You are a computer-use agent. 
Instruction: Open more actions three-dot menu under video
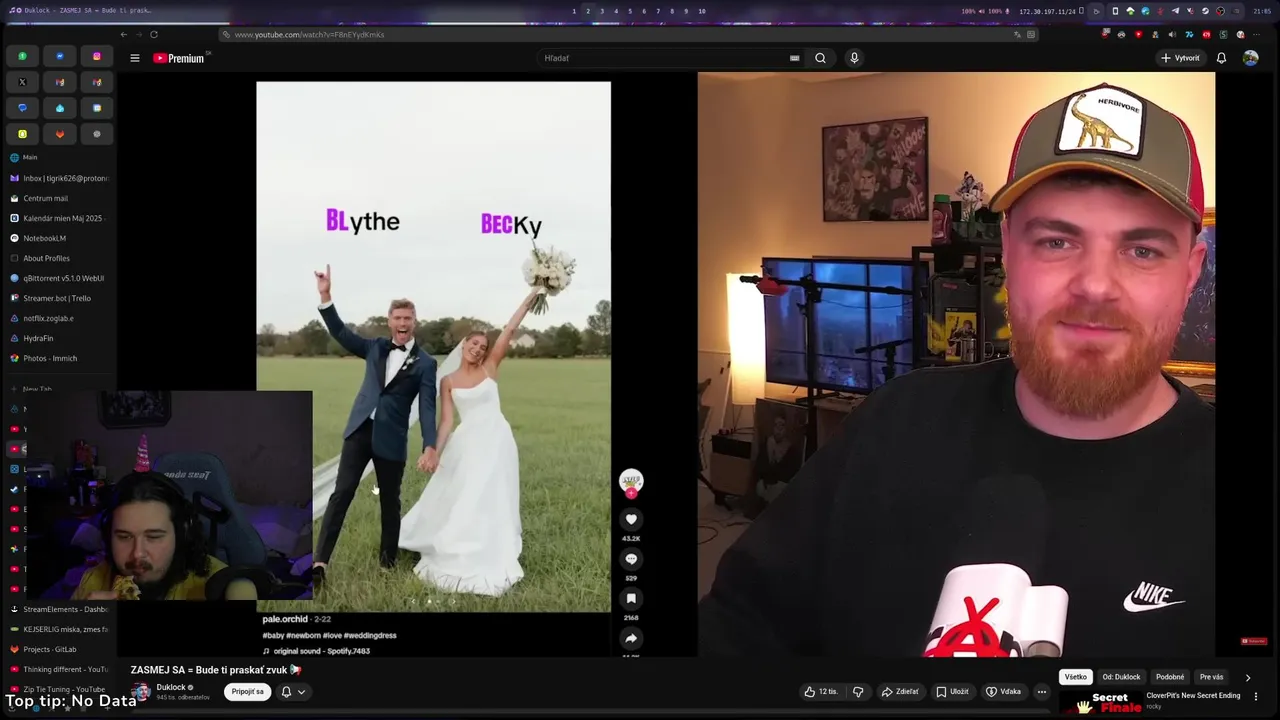(1041, 691)
